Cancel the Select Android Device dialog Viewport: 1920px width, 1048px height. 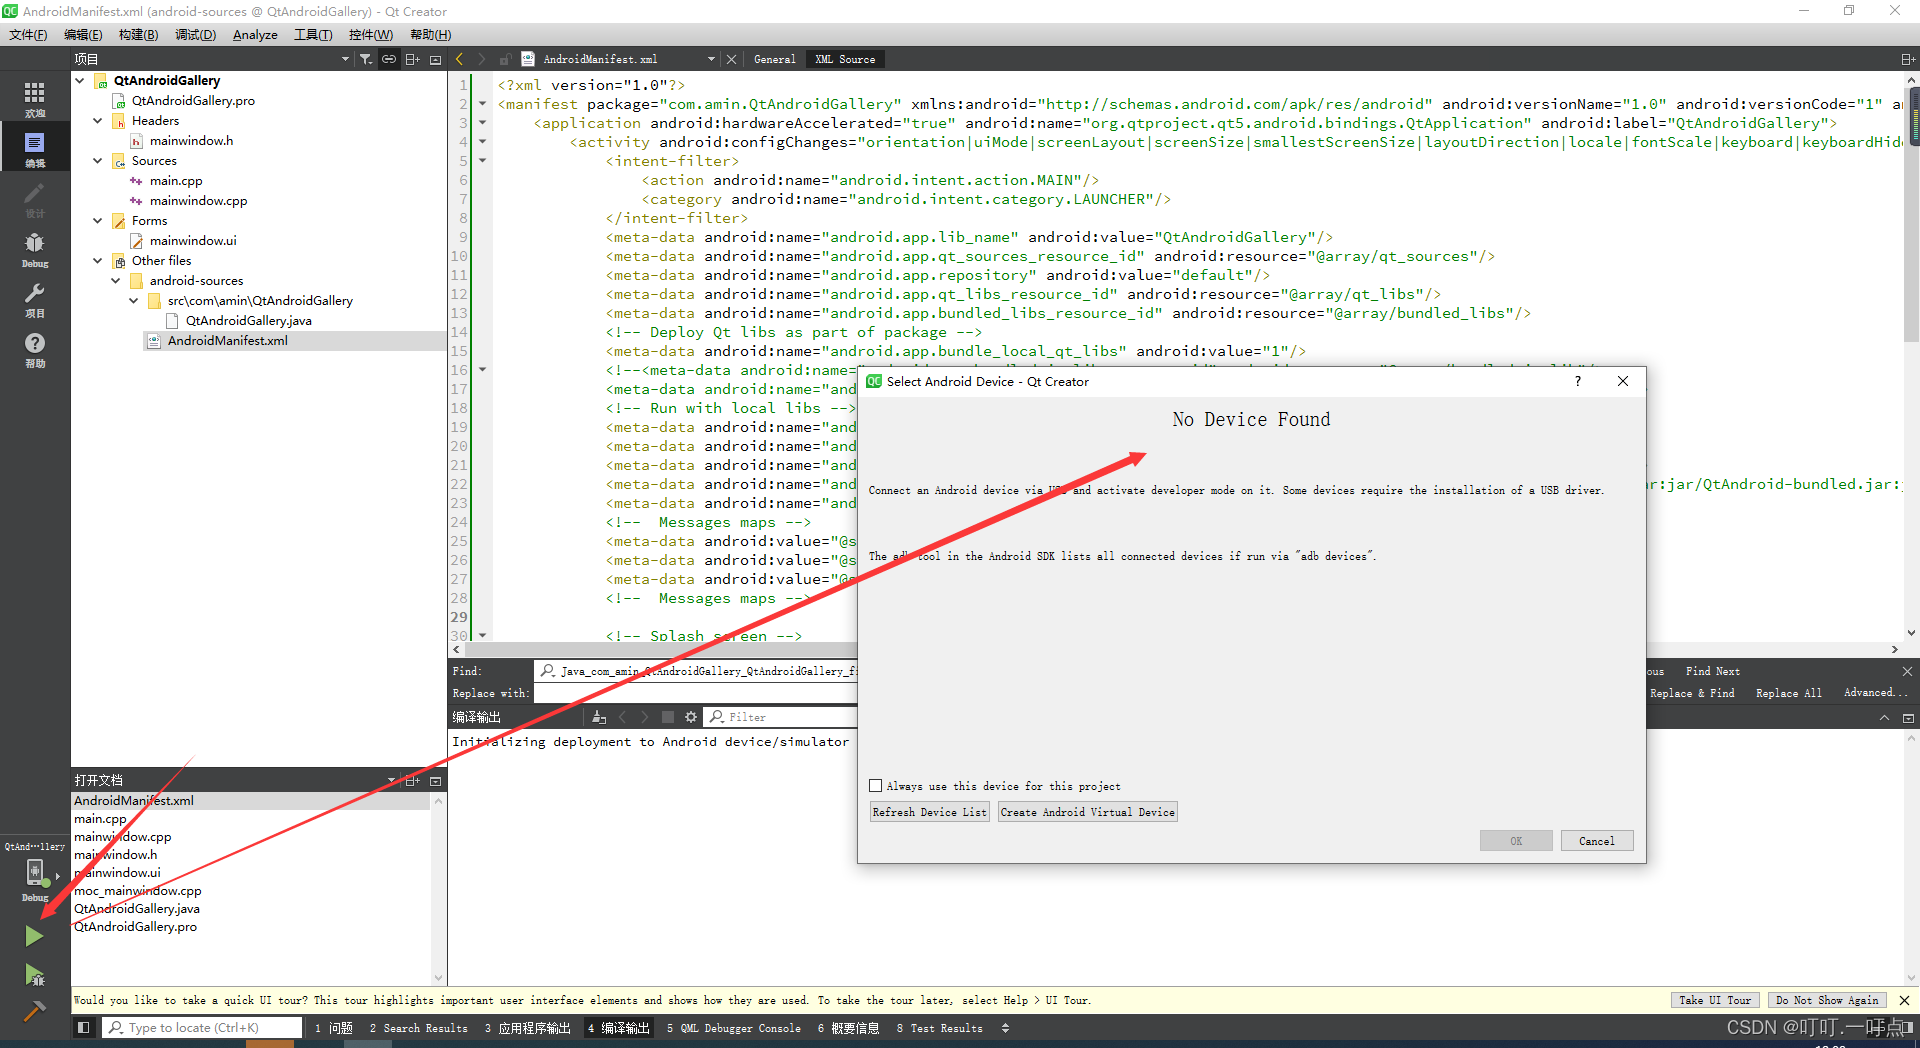click(1597, 841)
